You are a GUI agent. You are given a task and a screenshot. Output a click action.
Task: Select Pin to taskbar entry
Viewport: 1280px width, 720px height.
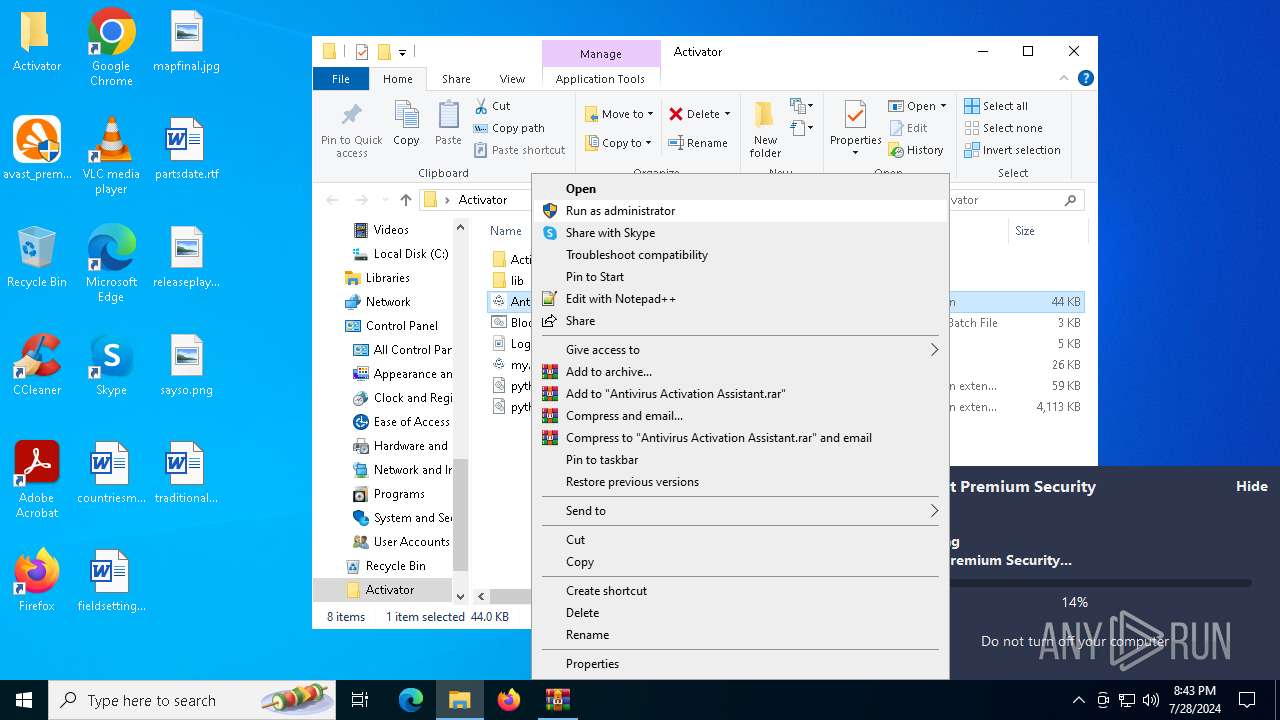click(x=740, y=460)
